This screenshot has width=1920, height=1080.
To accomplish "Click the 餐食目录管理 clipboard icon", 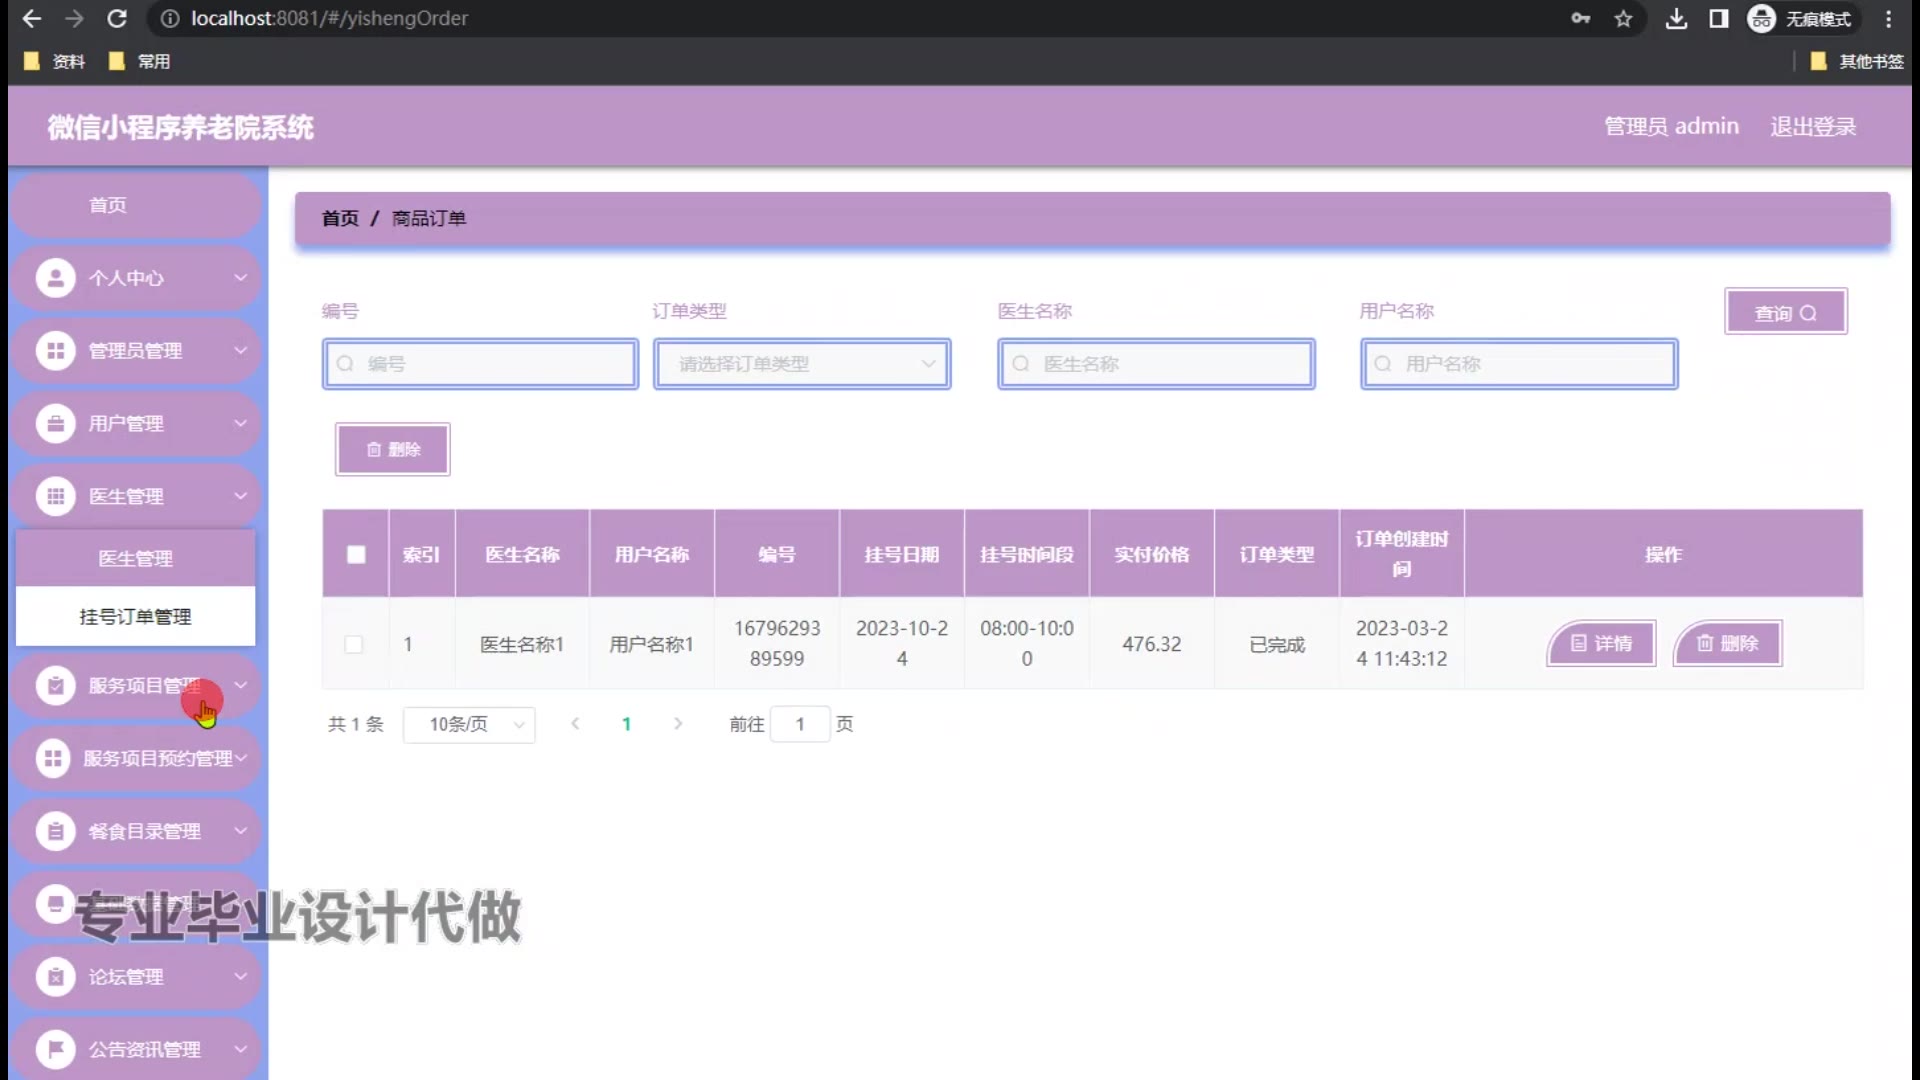I will [x=56, y=831].
